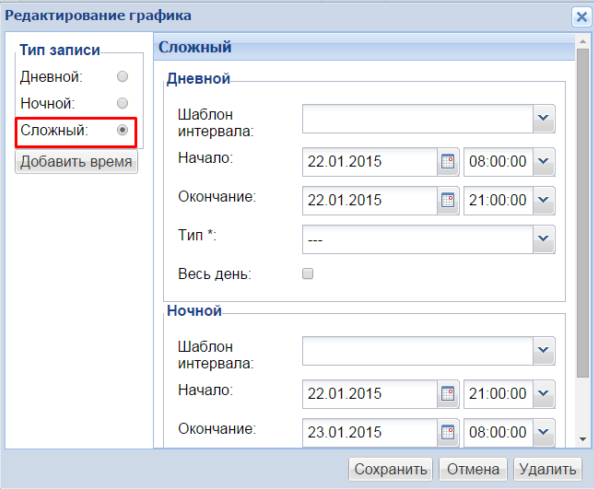This screenshot has height=489, width=594.
Task: Select the Сложный radio button
Action: click(x=122, y=130)
